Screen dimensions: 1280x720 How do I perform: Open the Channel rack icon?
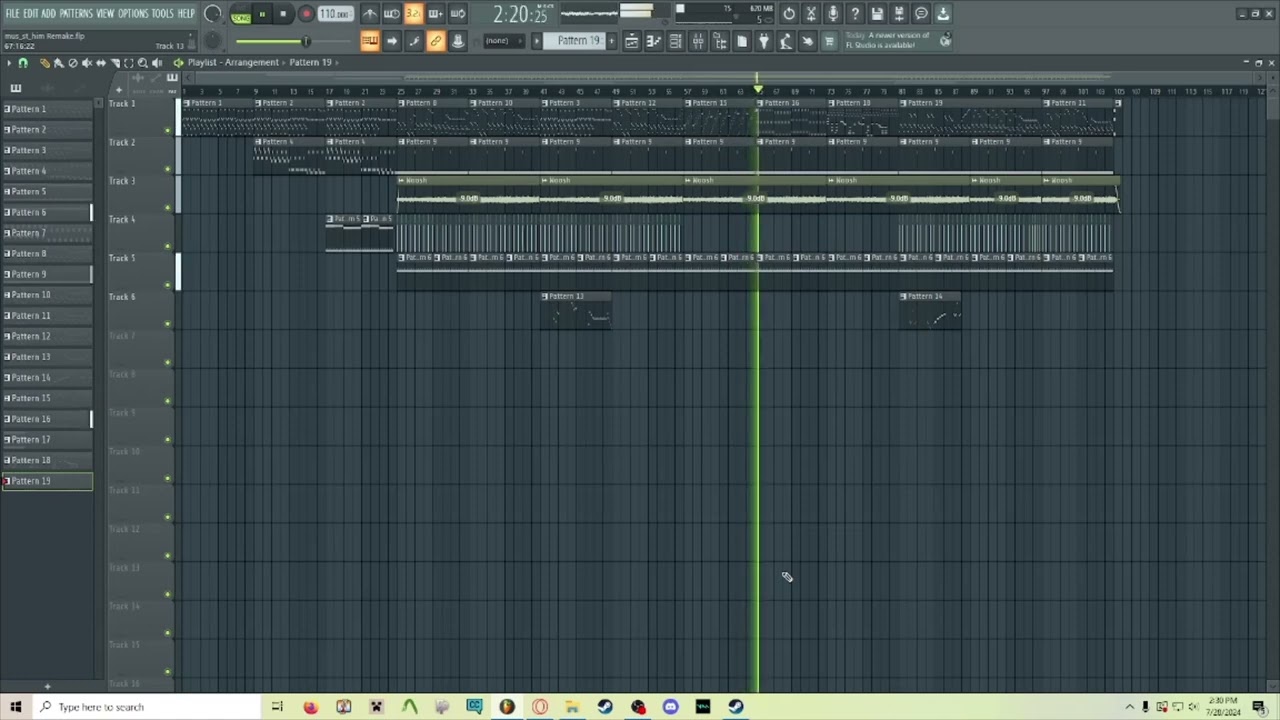click(x=676, y=41)
